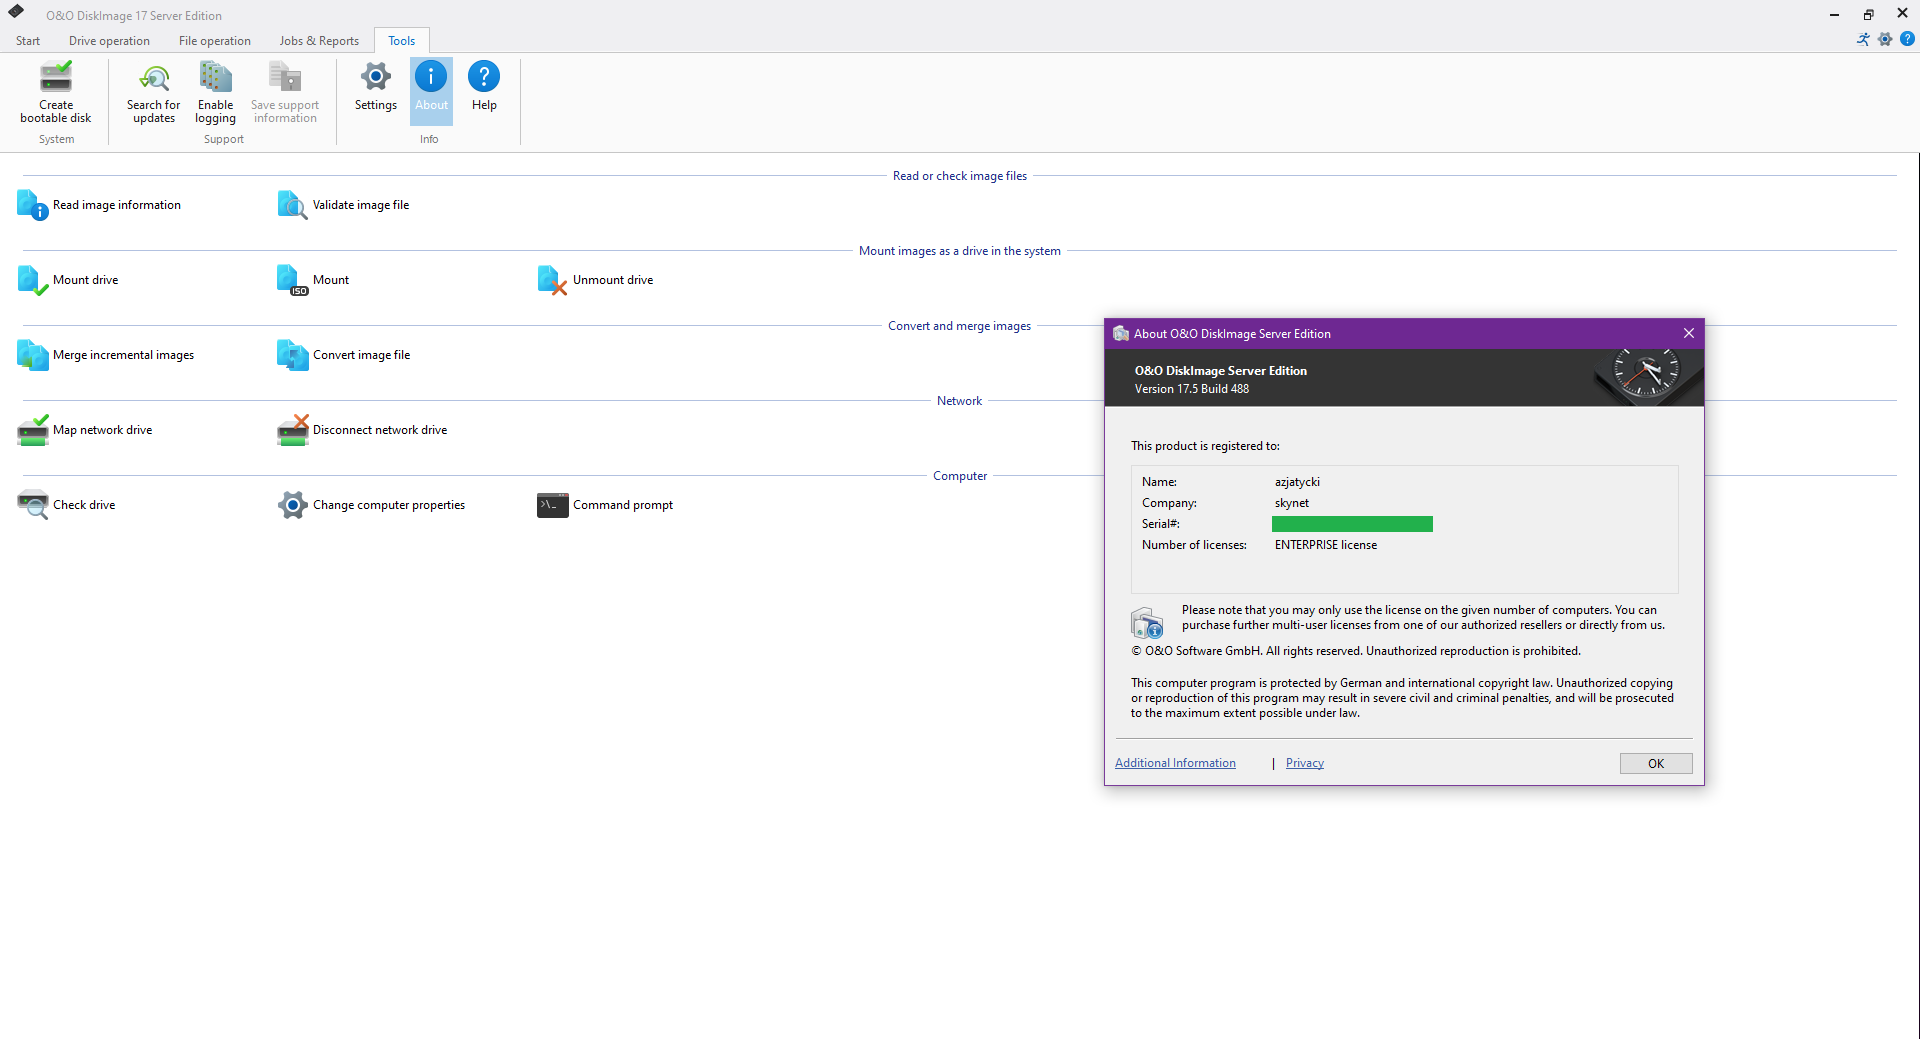The height and width of the screenshot is (1039, 1920).
Task: Select Disconnect network drive
Action: coord(362,430)
